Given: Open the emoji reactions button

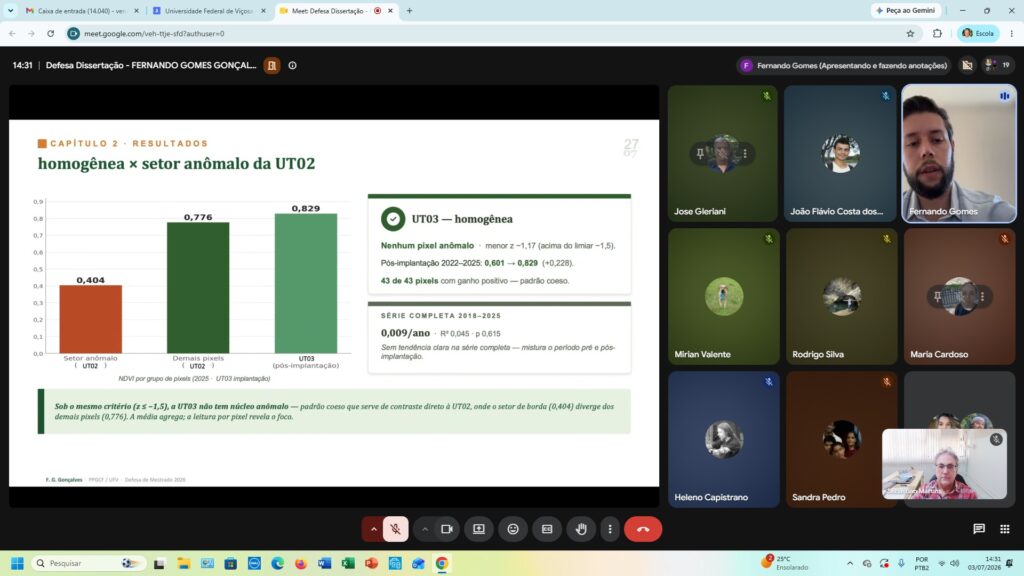Looking at the screenshot, I should [x=513, y=529].
